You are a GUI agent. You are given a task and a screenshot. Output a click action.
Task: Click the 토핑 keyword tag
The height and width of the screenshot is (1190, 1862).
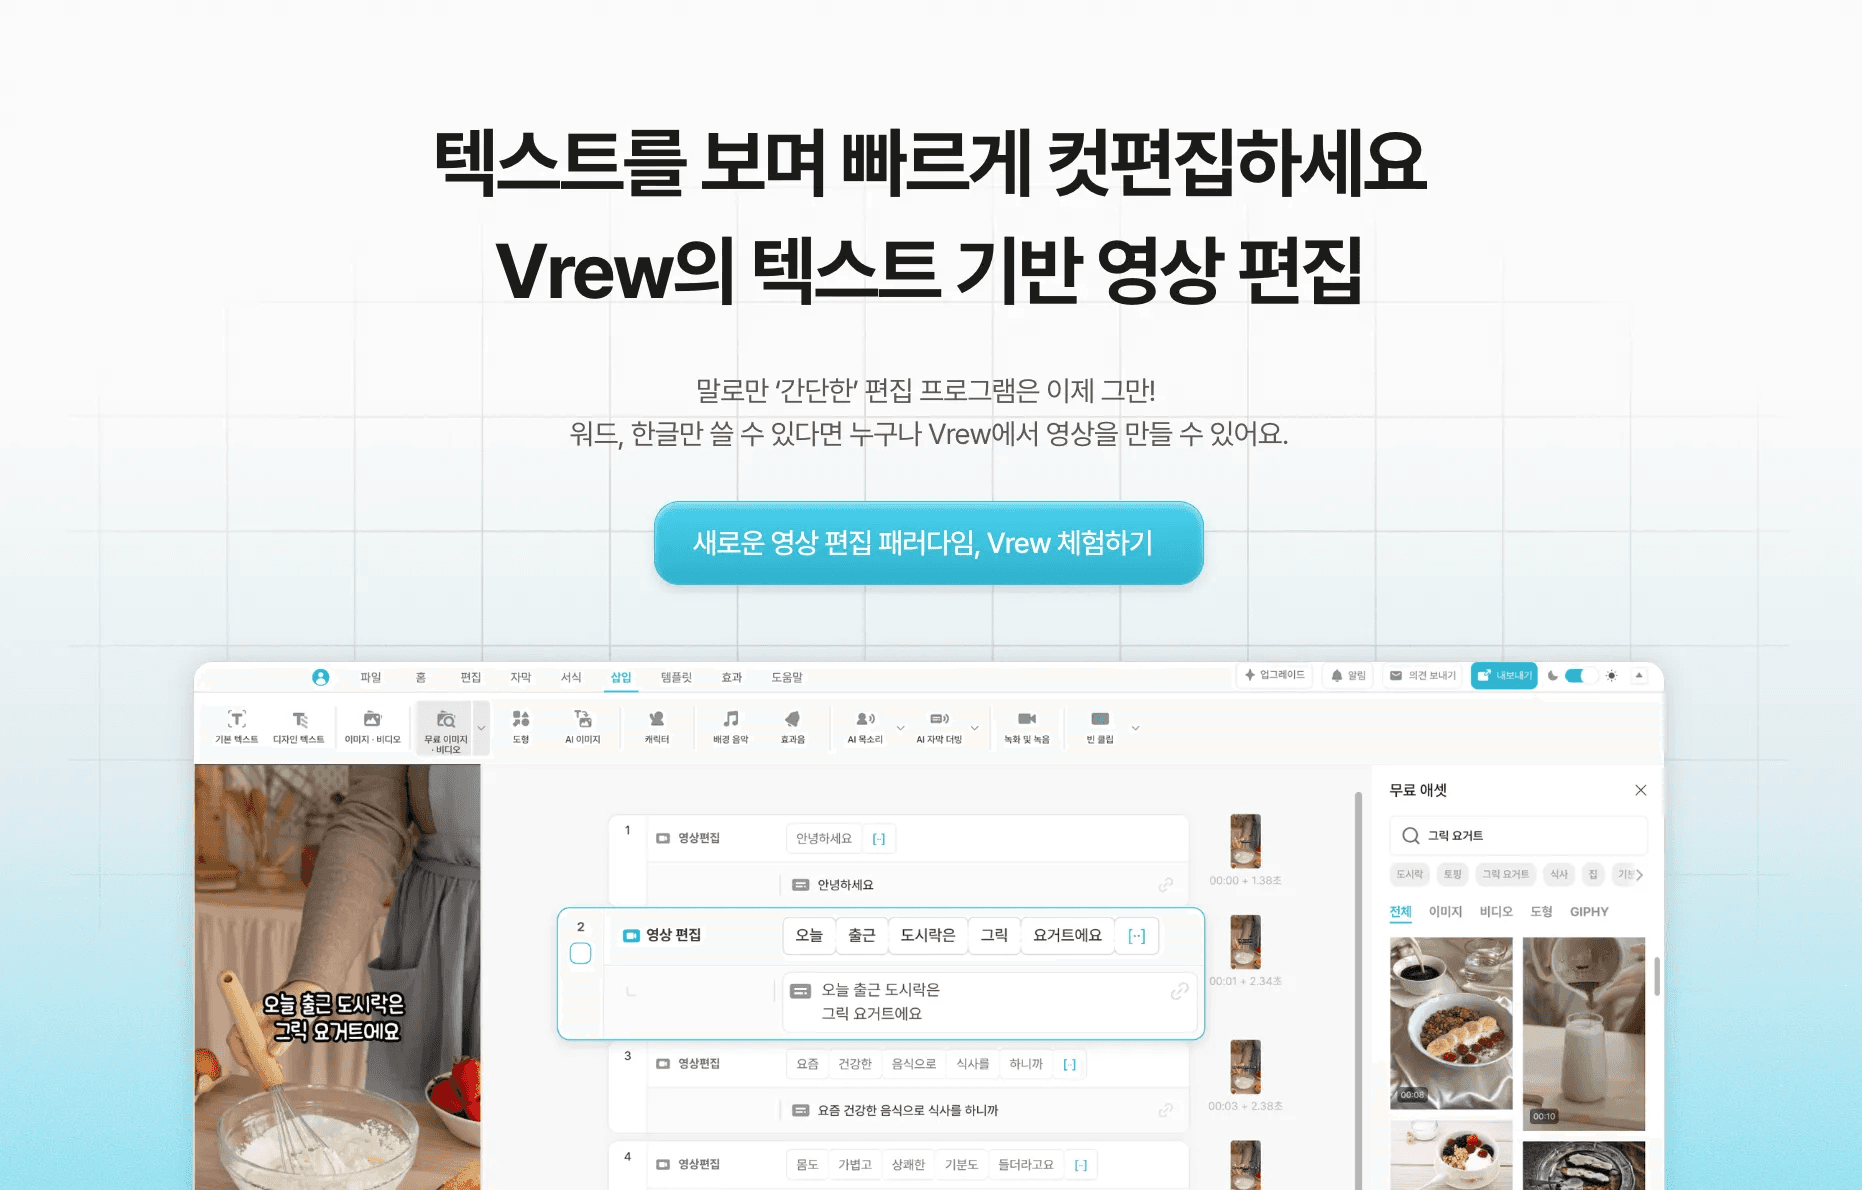point(1452,874)
